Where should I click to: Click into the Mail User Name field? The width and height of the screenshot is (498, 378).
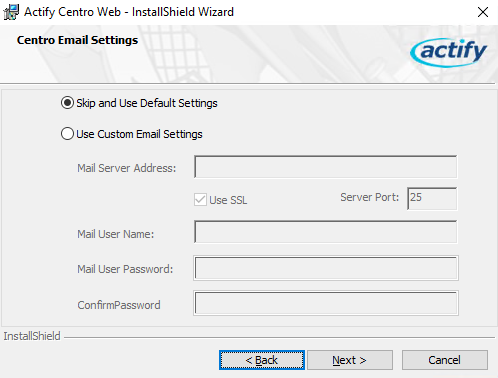tap(326, 232)
